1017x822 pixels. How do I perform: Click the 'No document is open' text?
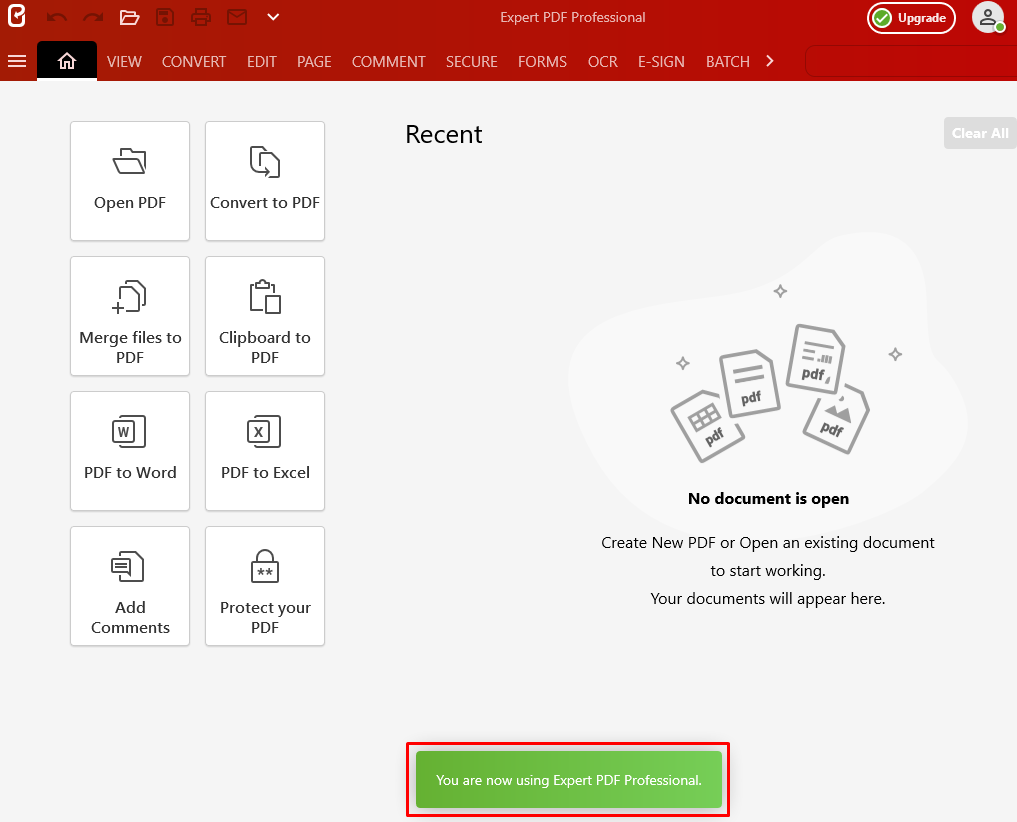[x=768, y=498]
